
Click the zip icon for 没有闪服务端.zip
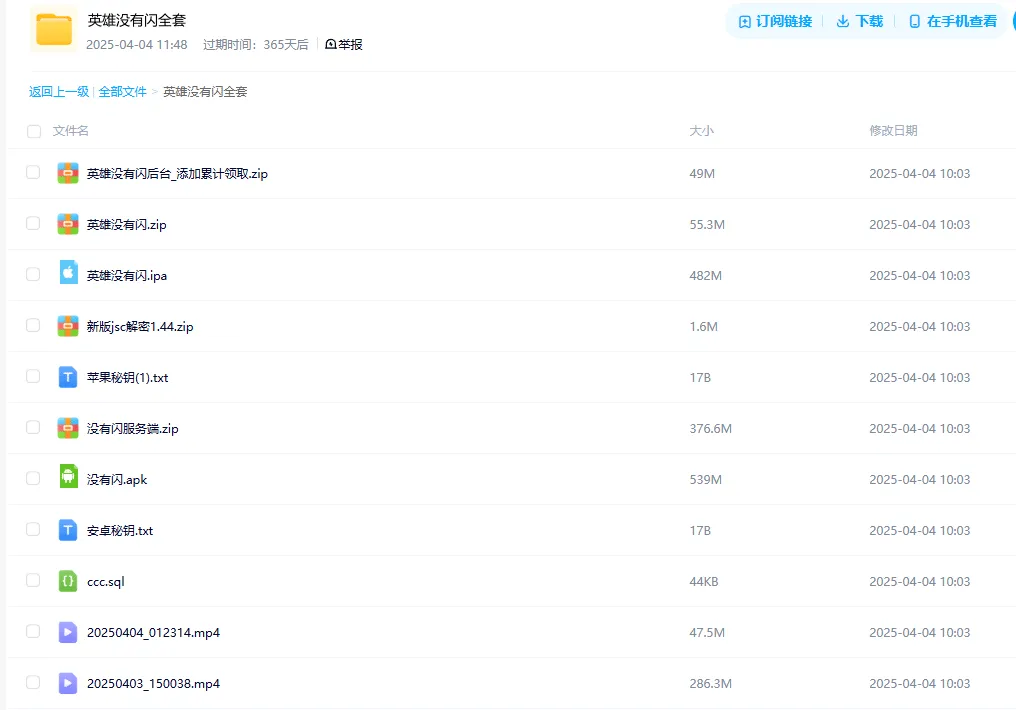tap(68, 428)
